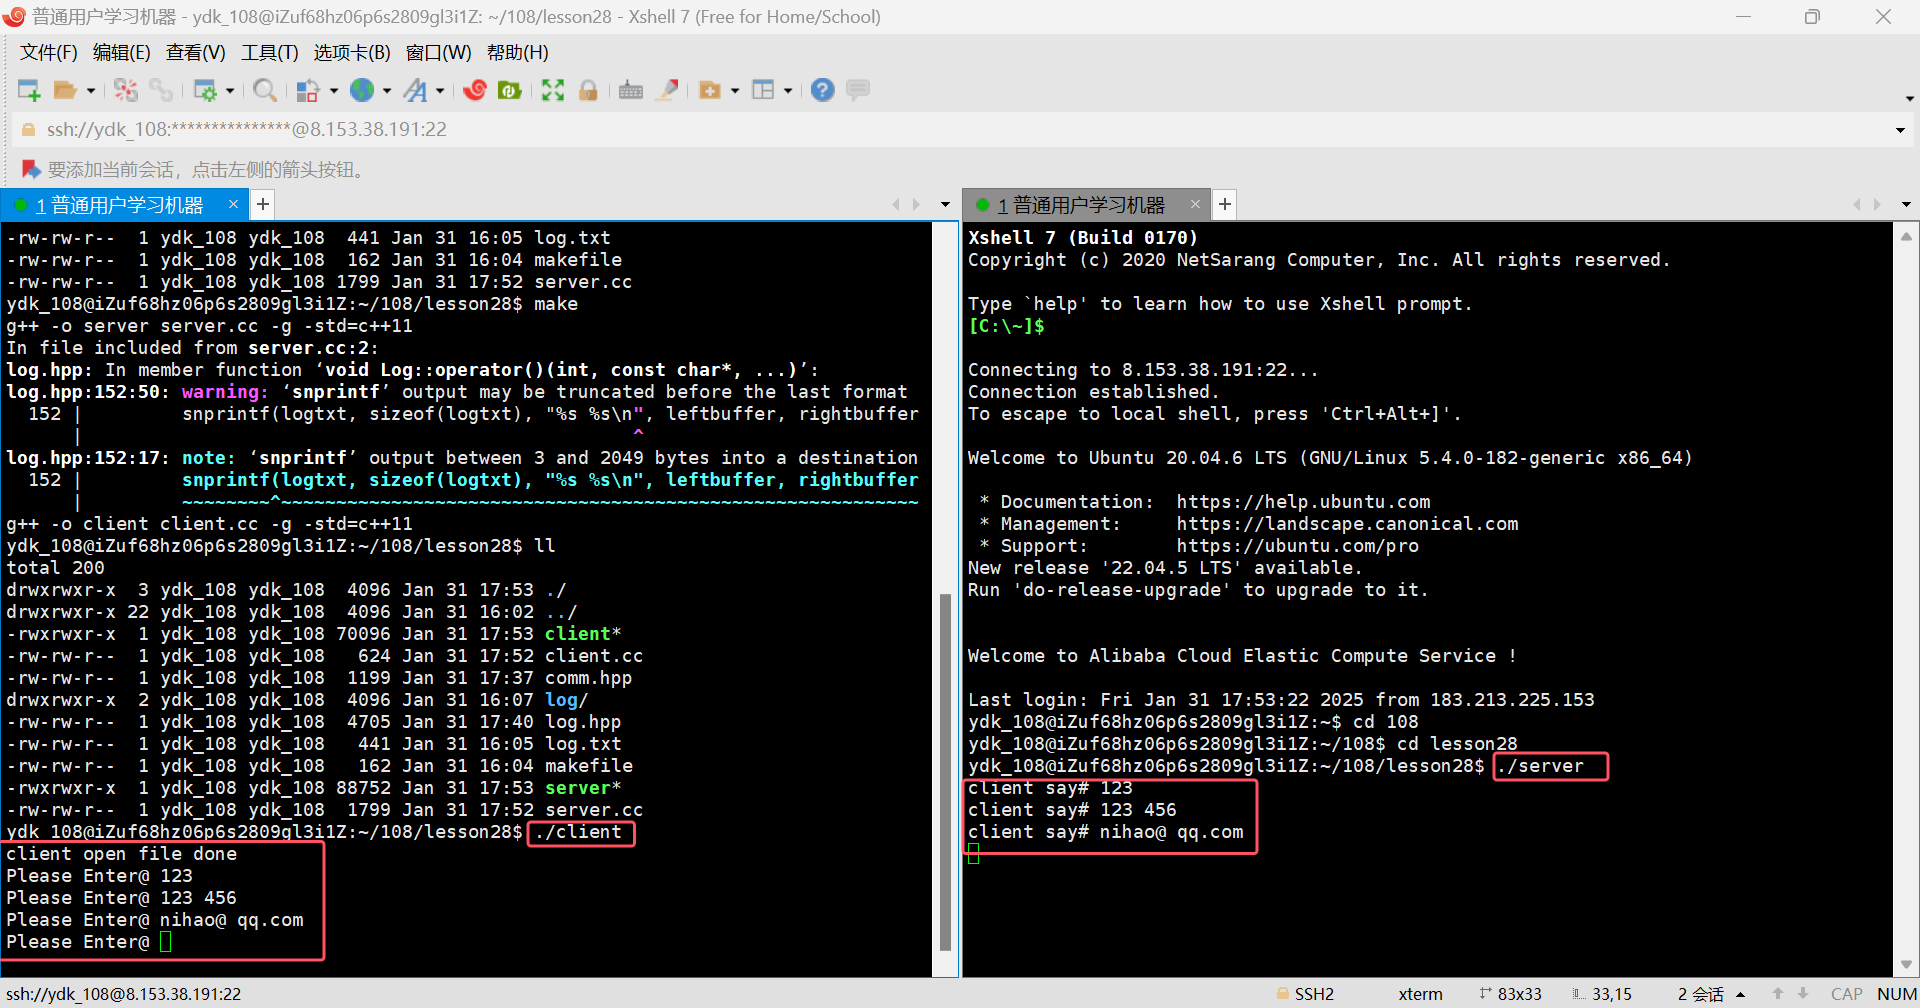Launch Xmanager red swirl icon
1920x1008 pixels.
coord(475,90)
